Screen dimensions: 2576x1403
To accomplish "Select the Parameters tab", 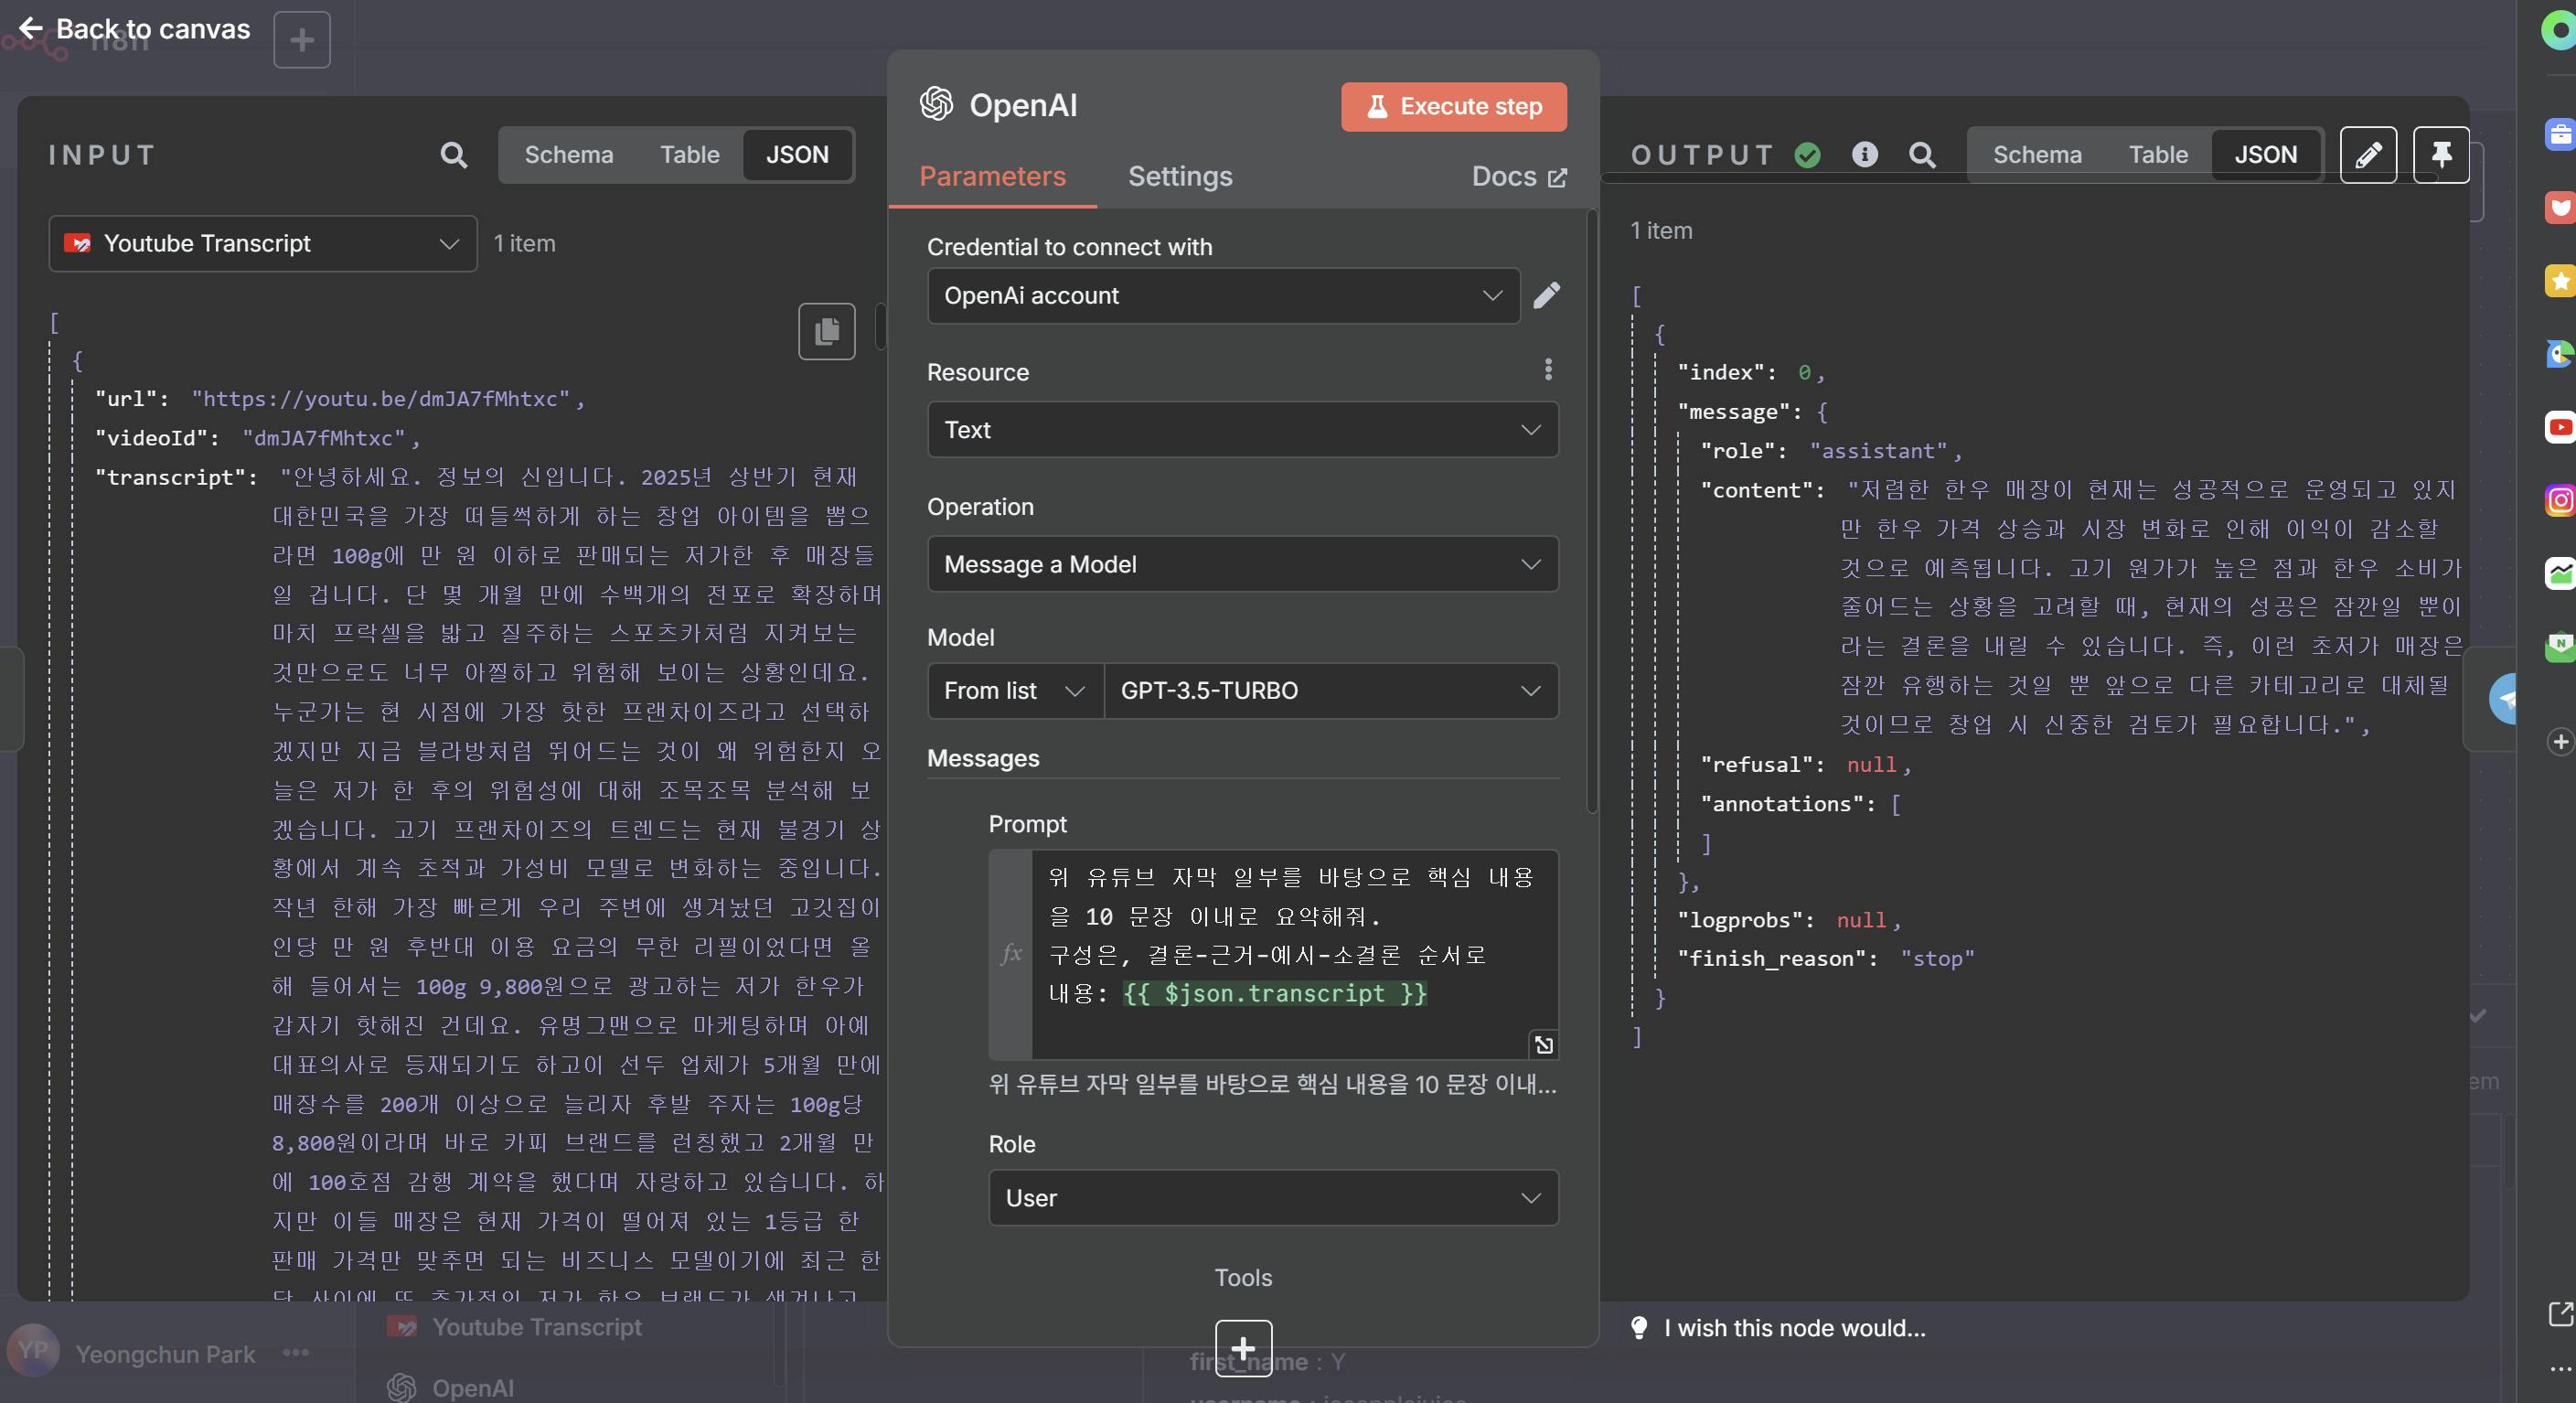I will pyautogui.click(x=992, y=176).
